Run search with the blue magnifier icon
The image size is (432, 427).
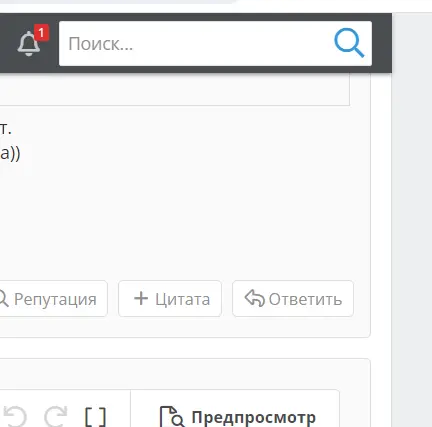click(x=349, y=43)
